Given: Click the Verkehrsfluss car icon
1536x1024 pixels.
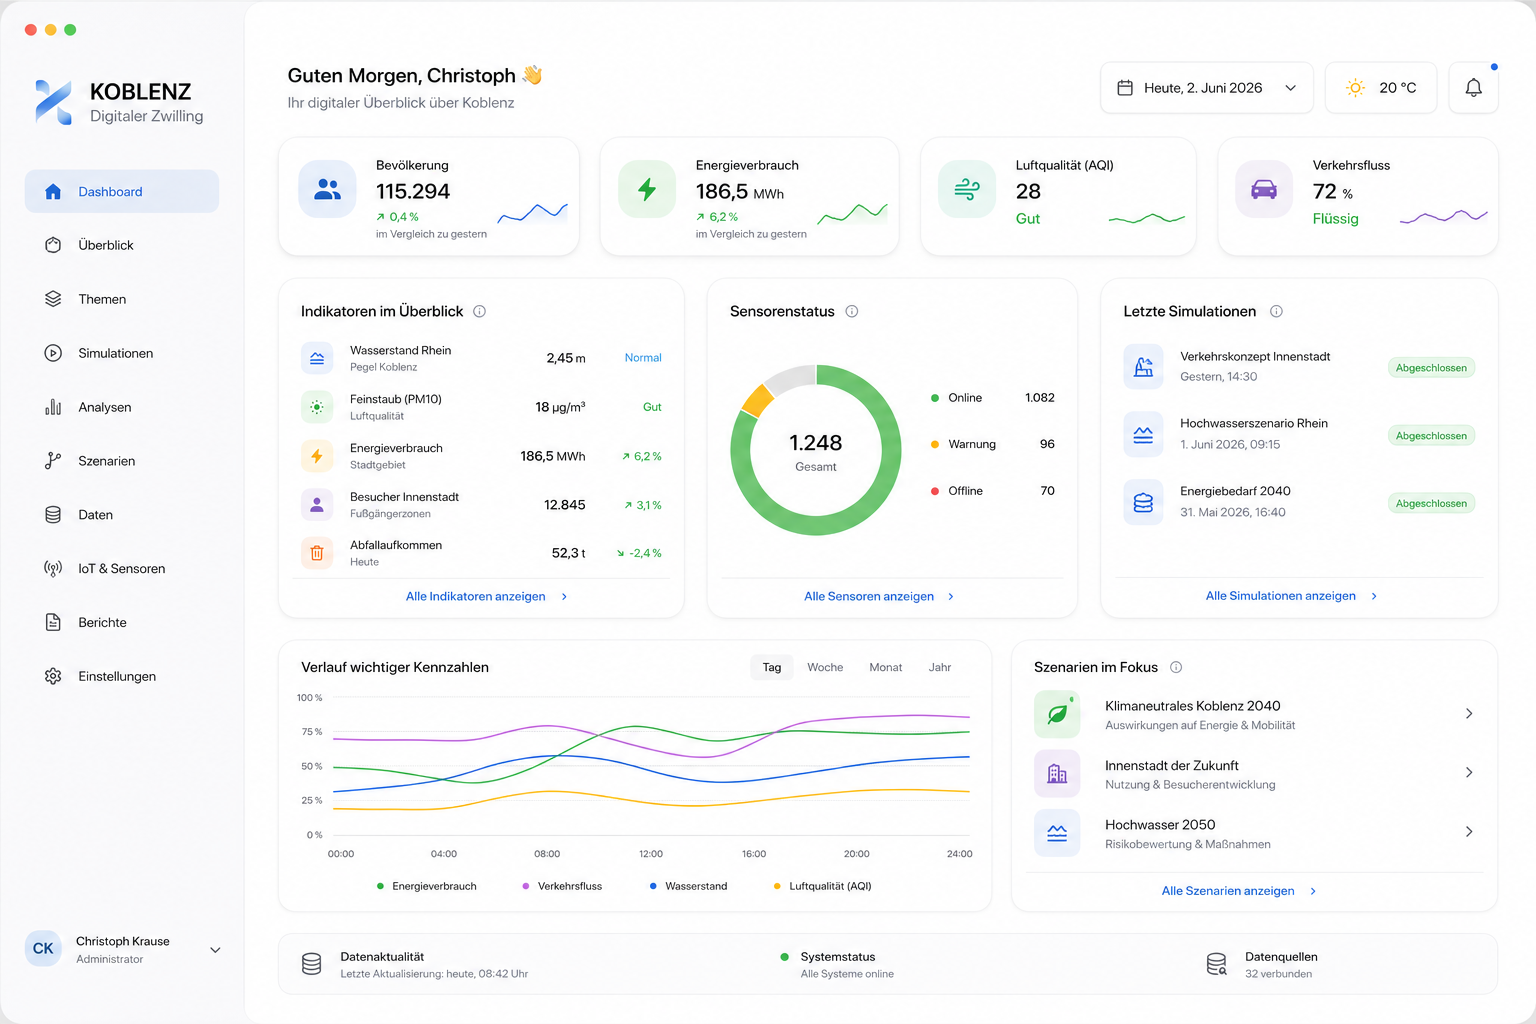Looking at the screenshot, I should [1264, 189].
